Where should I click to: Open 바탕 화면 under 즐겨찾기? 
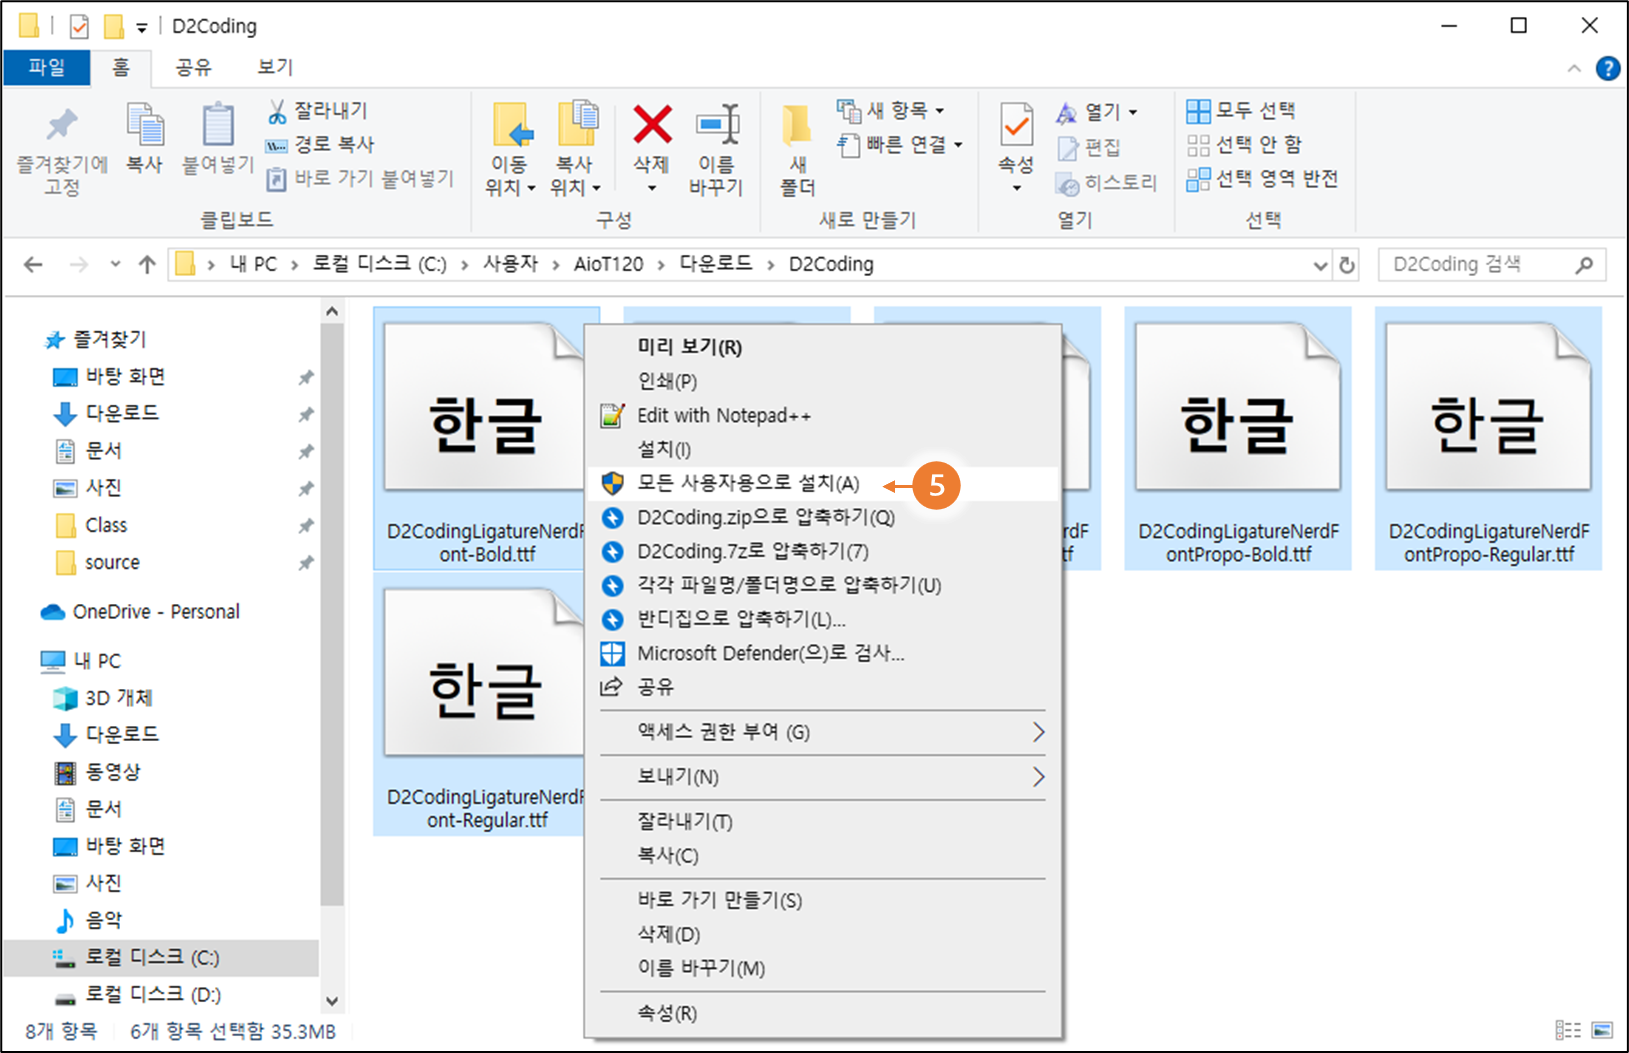pos(108,377)
